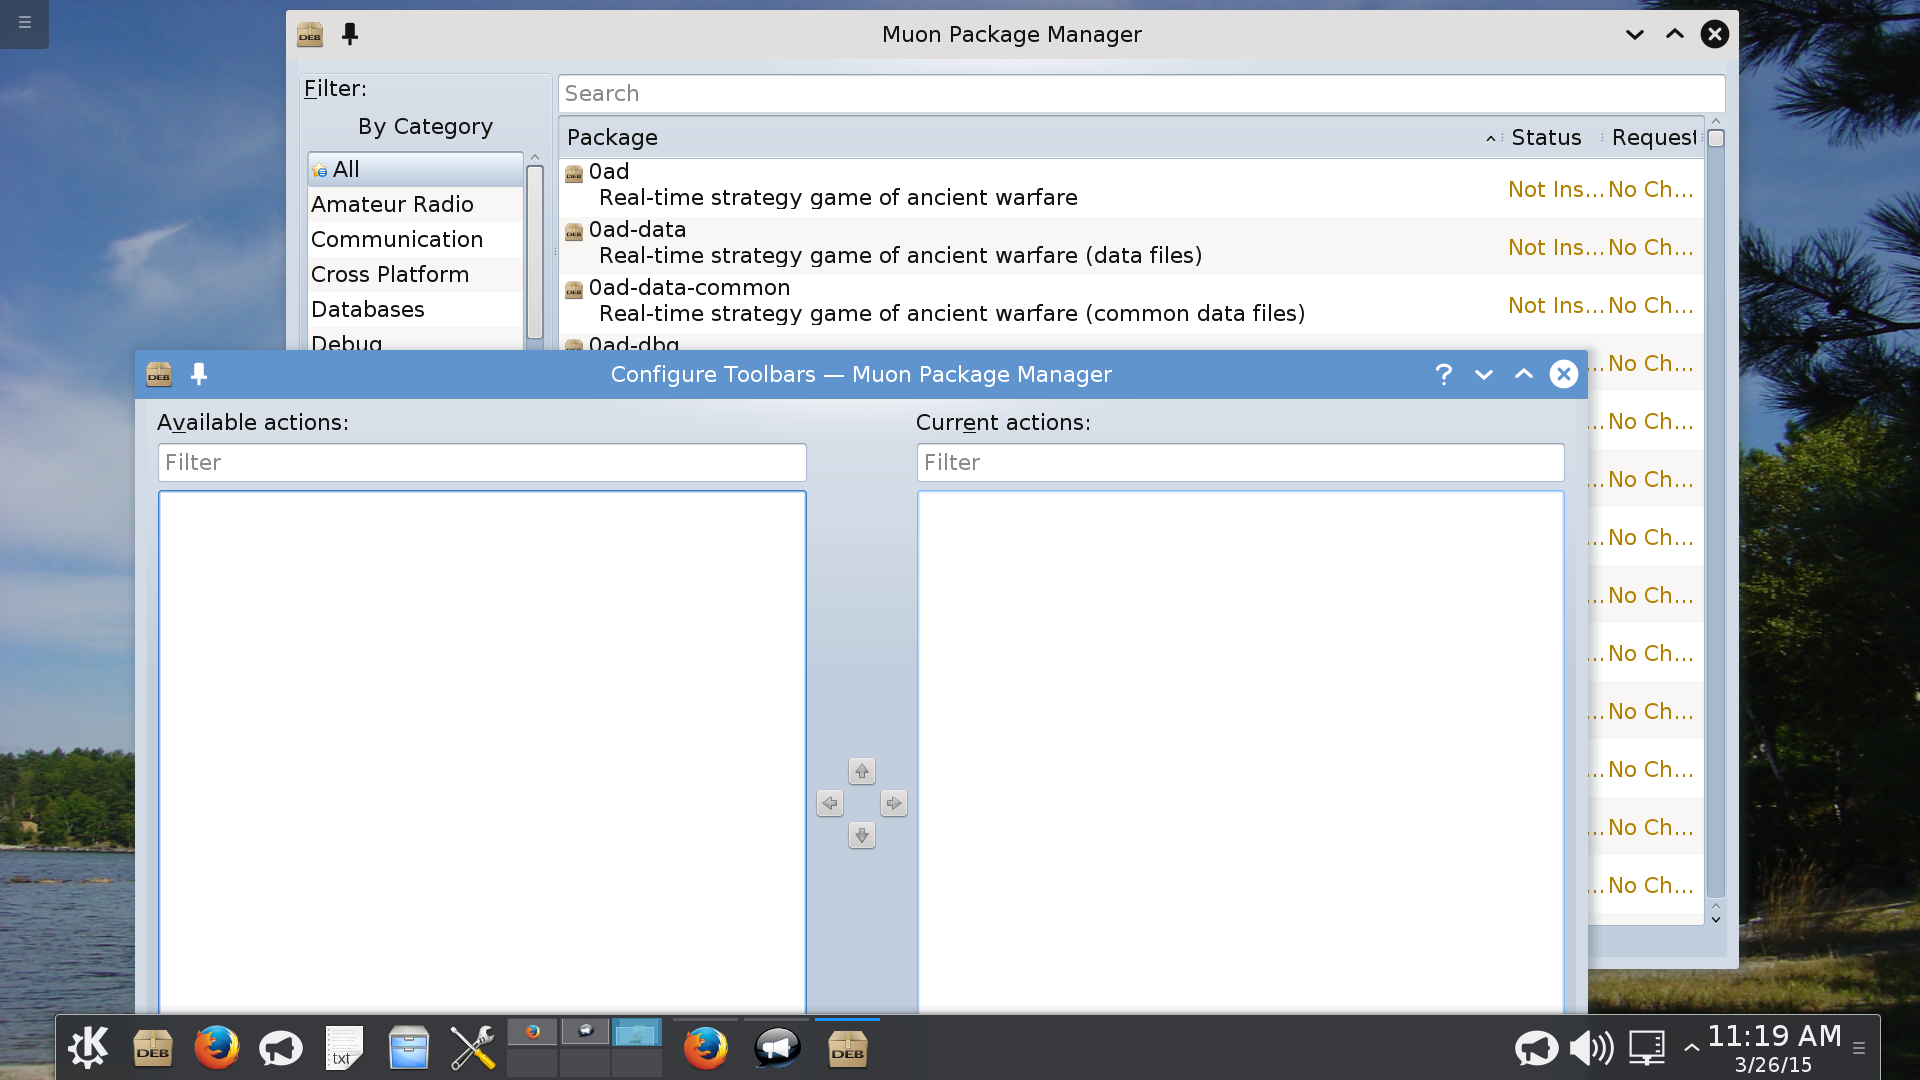The image size is (1920, 1080).
Task: Switch to virtual desktop with chat window in pager
Action: coord(585,1032)
